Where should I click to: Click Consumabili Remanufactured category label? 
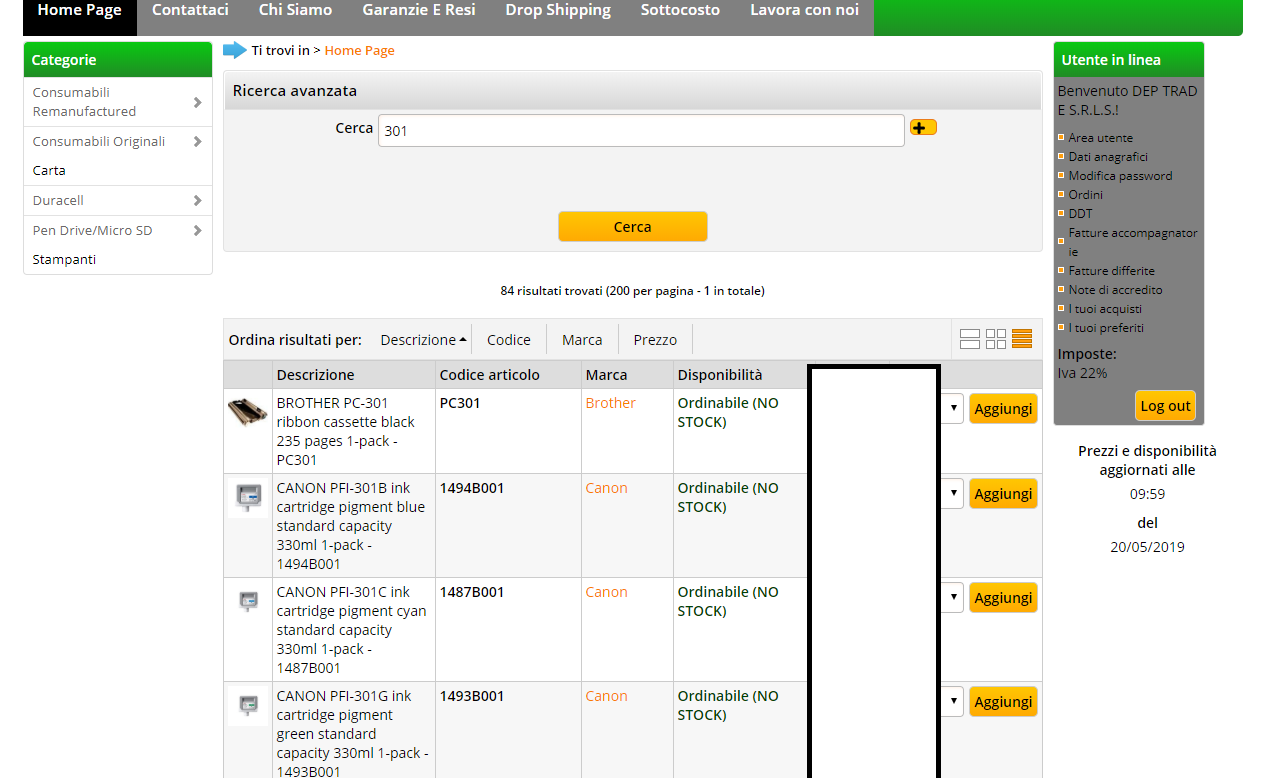[x=84, y=102]
